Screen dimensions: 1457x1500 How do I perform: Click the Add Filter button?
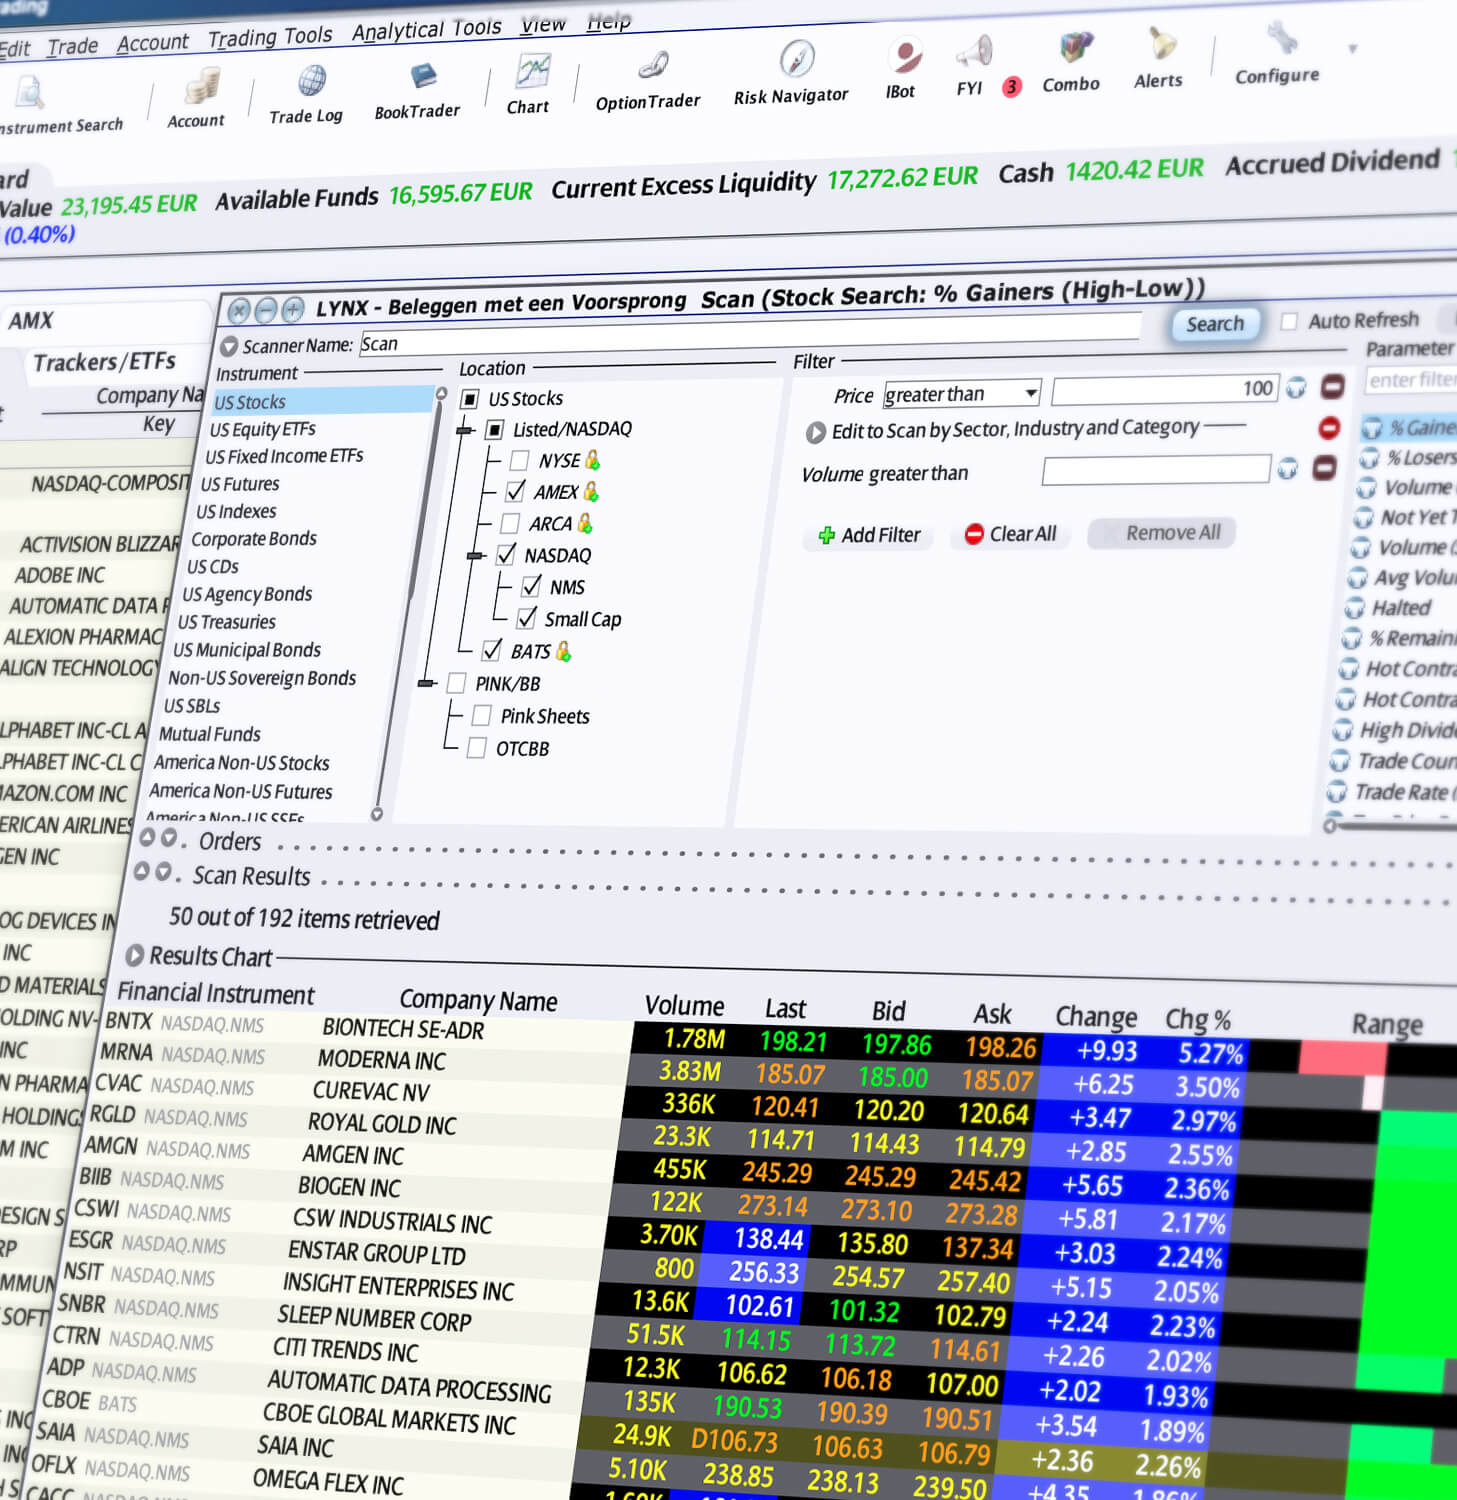click(x=869, y=535)
